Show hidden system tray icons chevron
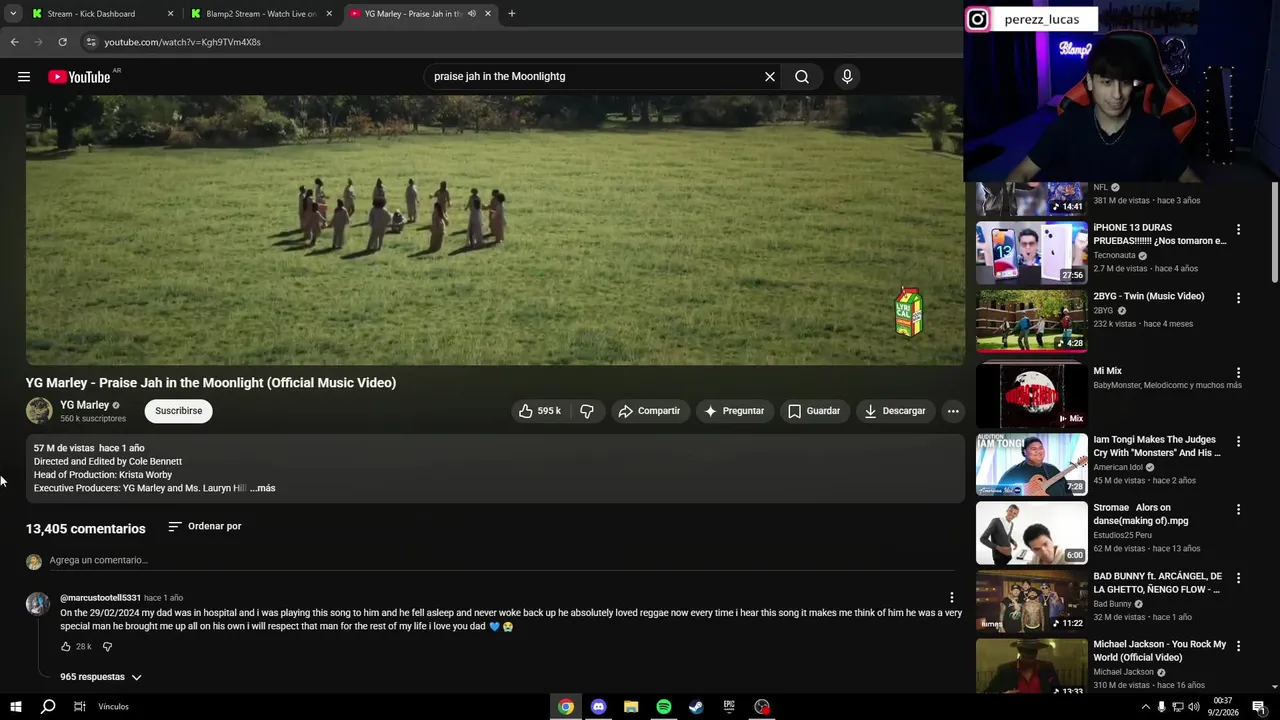Image resolution: width=1280 pixels, height=720 pixels. coord(1145,707)
